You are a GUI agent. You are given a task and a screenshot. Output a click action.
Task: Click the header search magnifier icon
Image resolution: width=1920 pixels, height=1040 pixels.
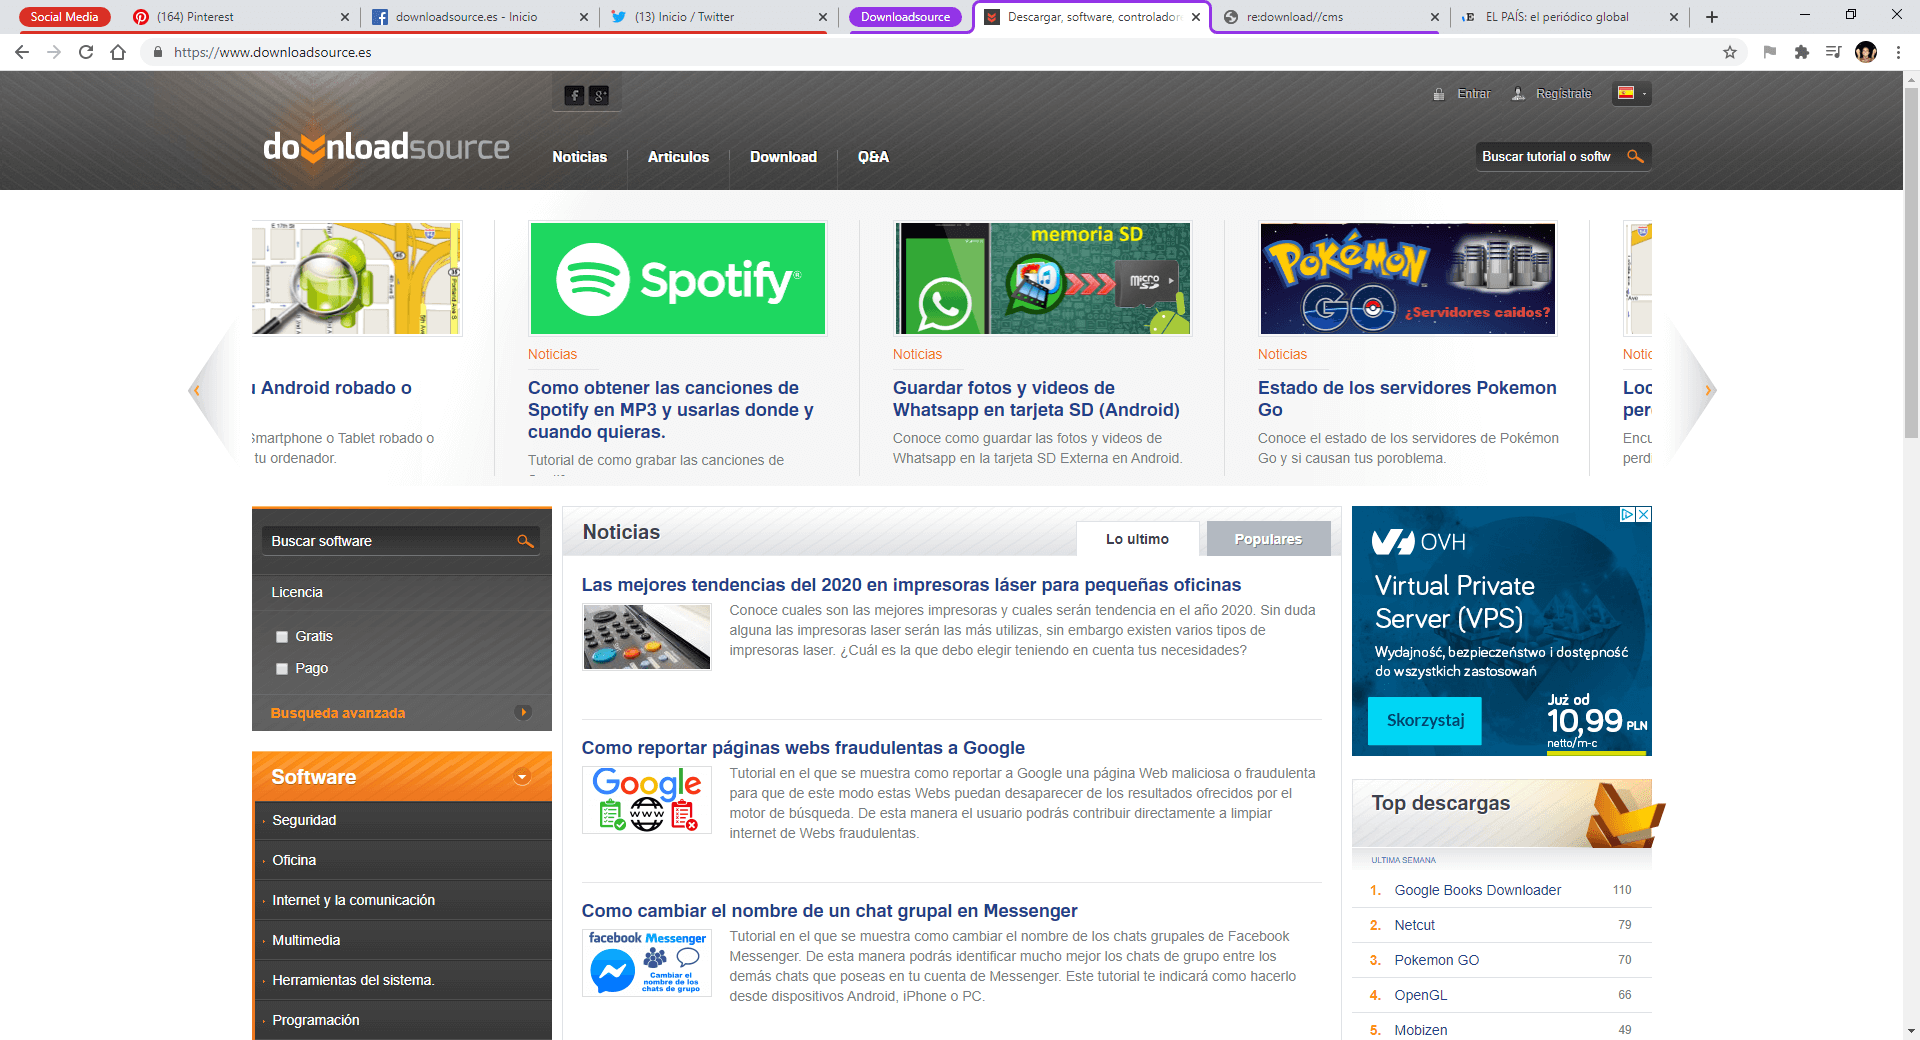tap(1635, 156)
